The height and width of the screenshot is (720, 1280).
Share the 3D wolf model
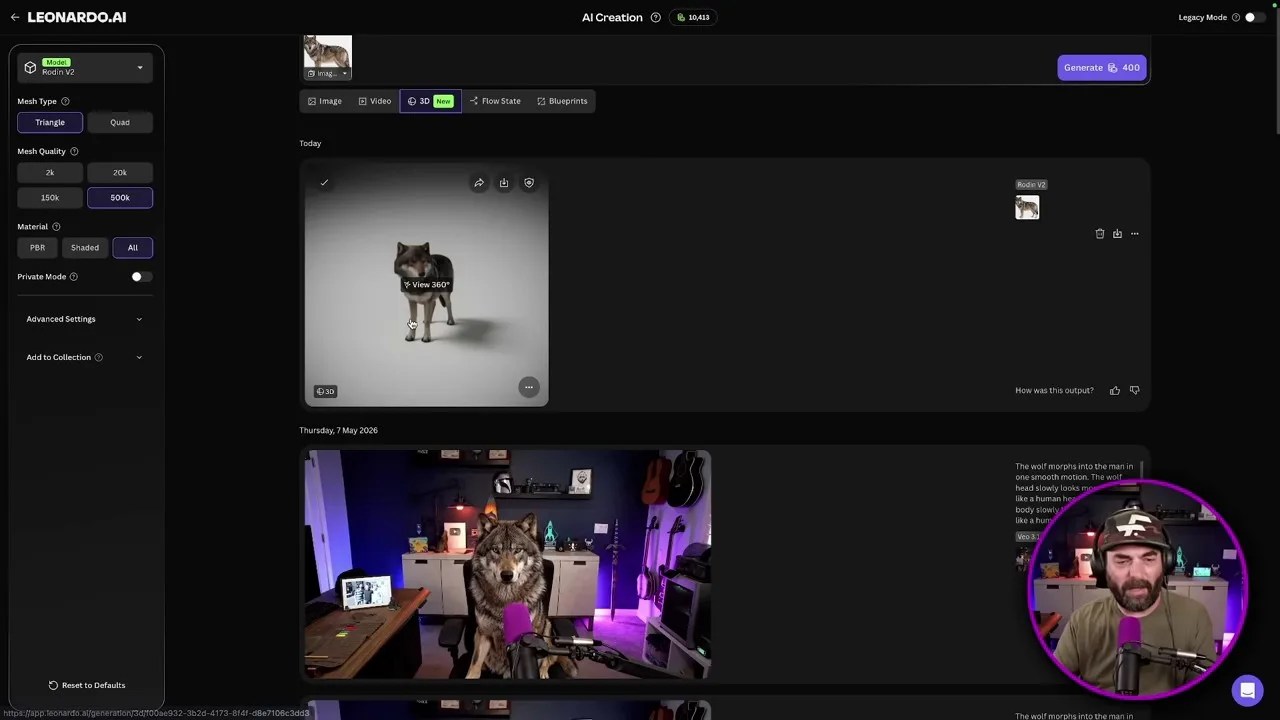[479, 183]
